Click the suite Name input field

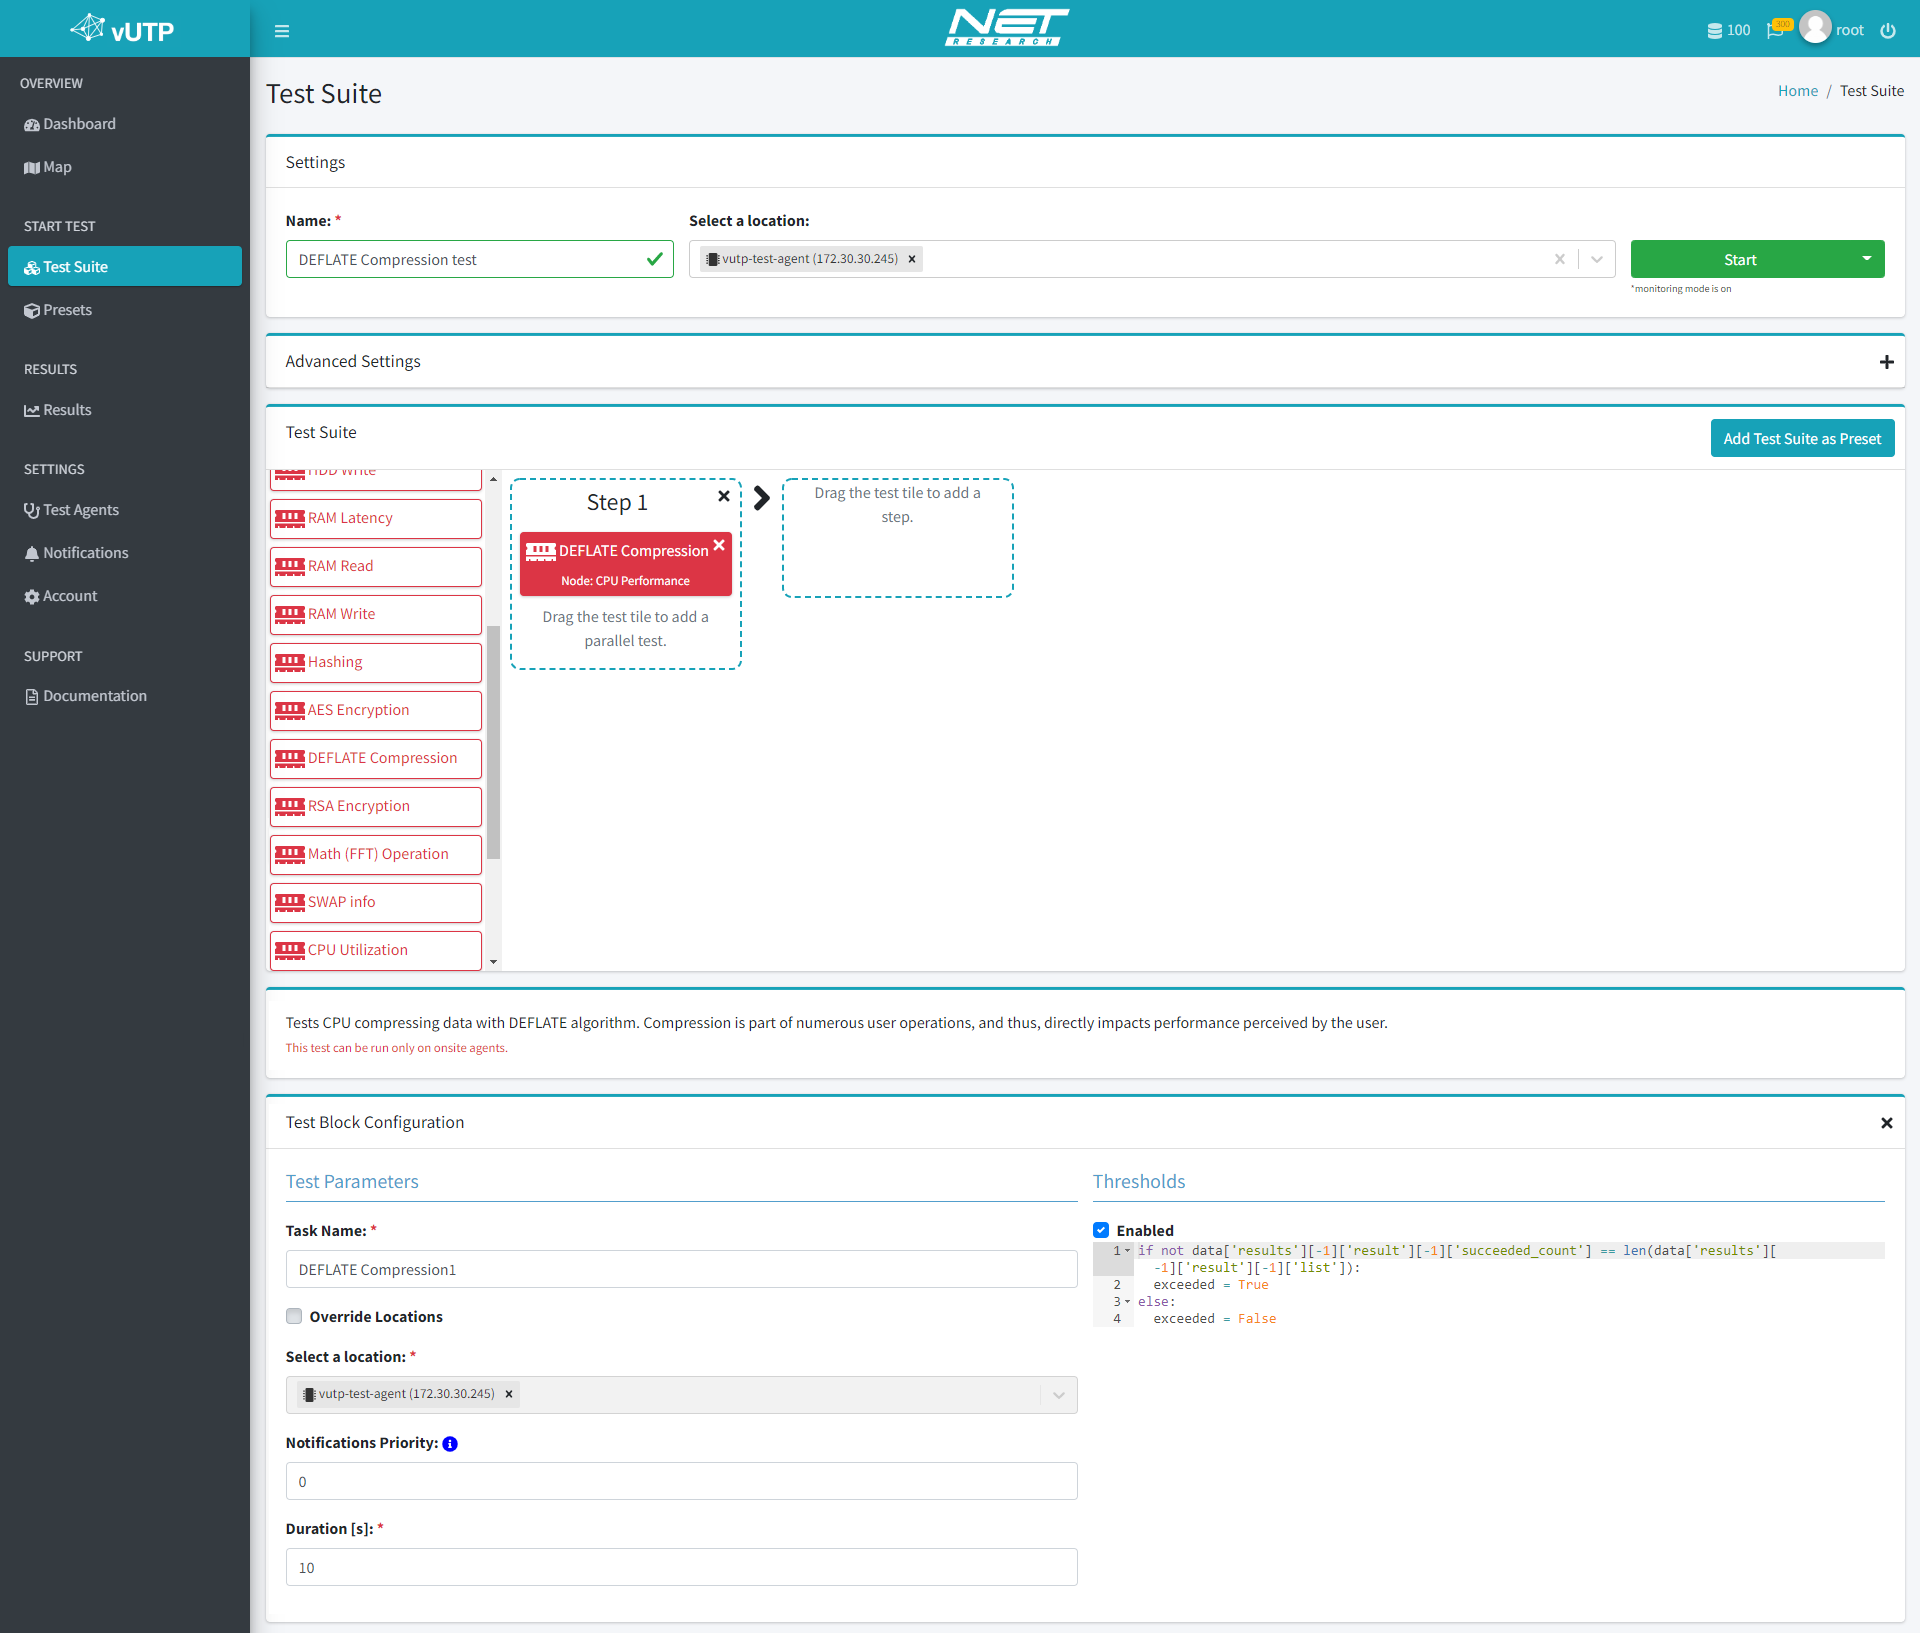click(x=479, y=259)
